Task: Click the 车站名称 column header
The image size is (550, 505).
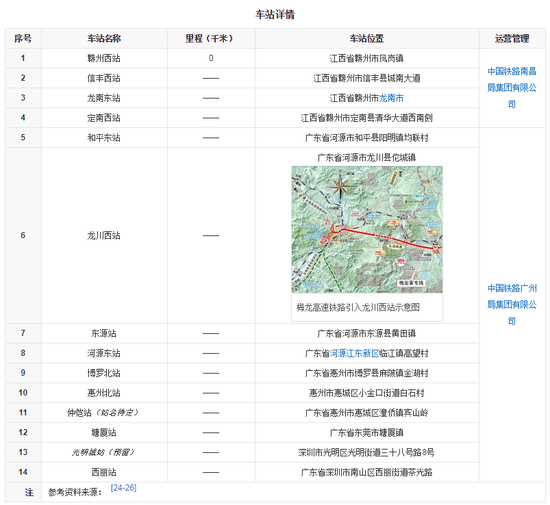Action: [x=104, y=38]
